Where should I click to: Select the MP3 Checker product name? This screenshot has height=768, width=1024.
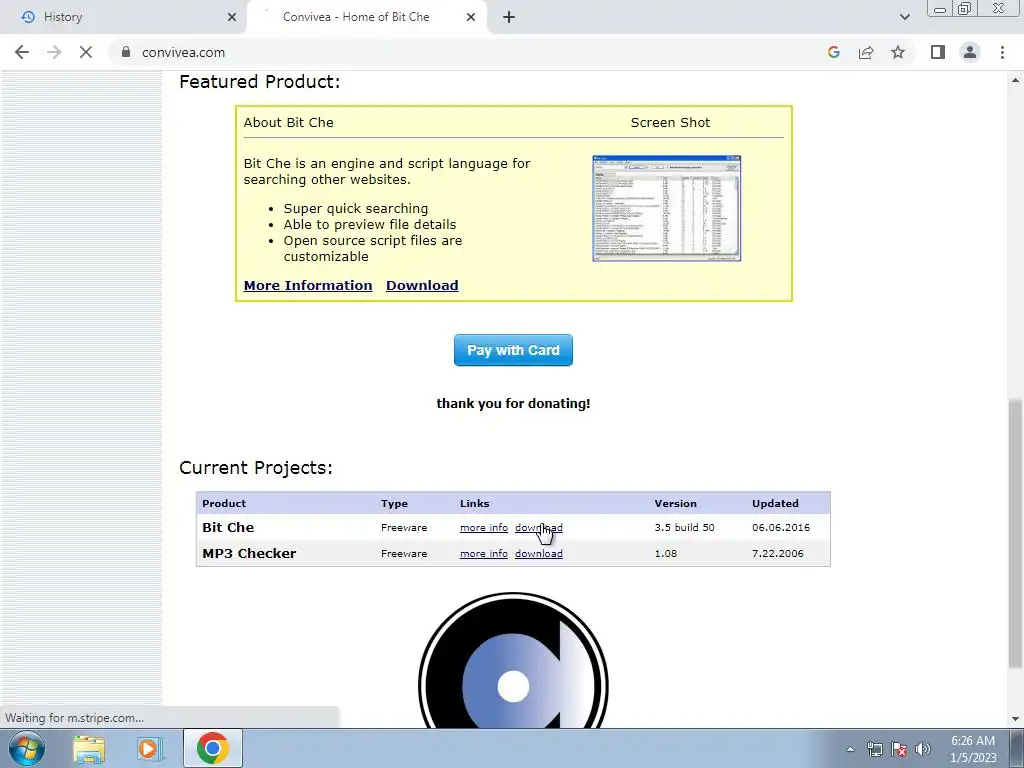pos(249,554)
